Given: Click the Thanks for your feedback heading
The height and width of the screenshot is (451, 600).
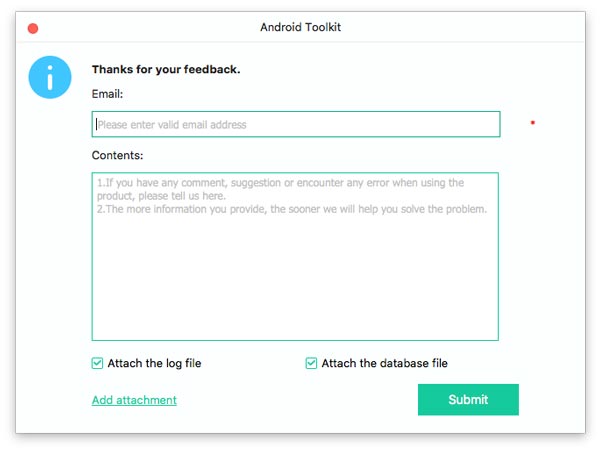Looking at the screenshot, I should 166,69.
